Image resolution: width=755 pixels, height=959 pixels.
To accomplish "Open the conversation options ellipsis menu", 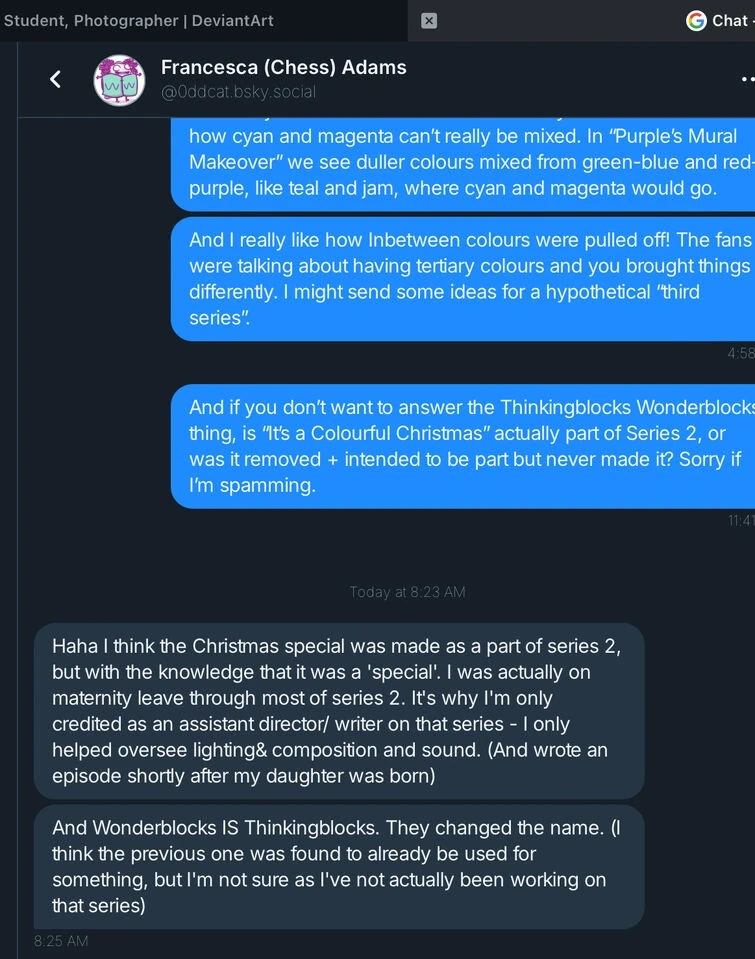I will [x=746, y=79].
